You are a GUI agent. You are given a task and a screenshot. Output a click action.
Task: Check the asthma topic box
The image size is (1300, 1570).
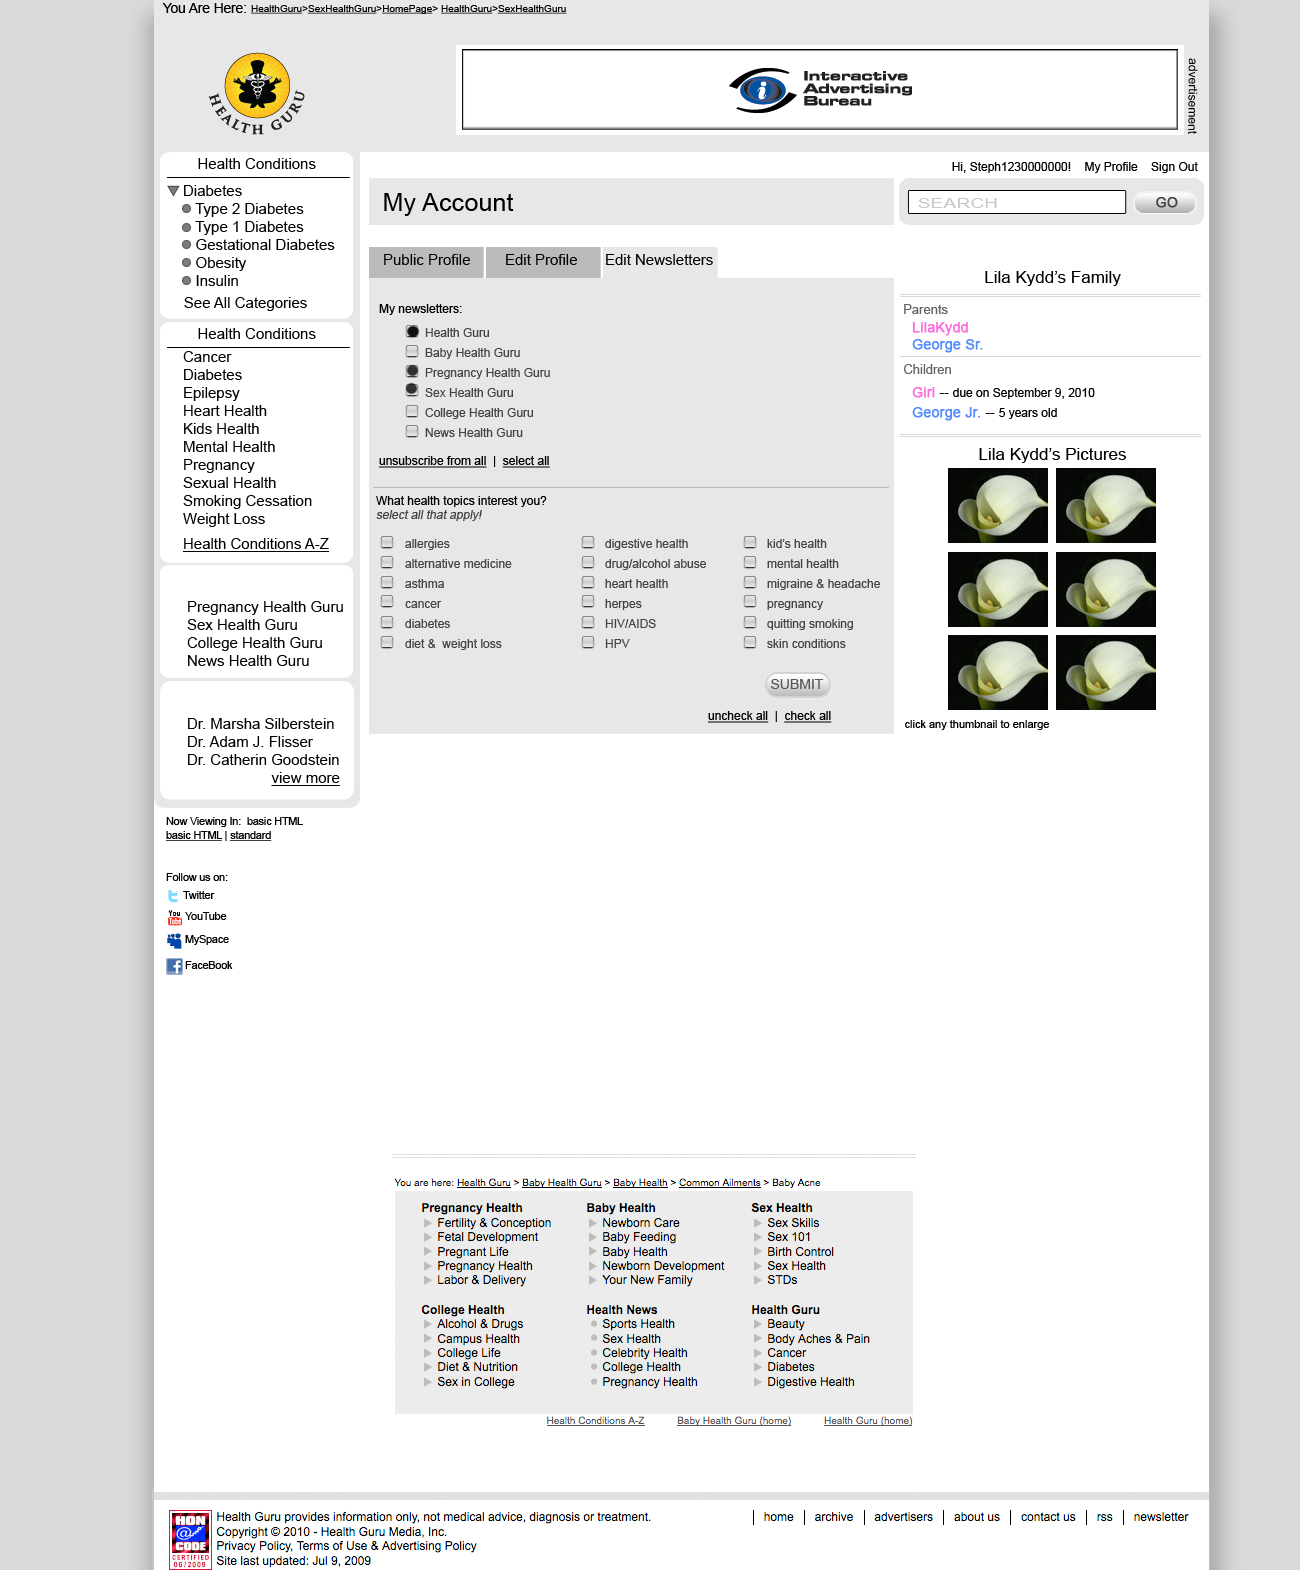click(387, 582)
